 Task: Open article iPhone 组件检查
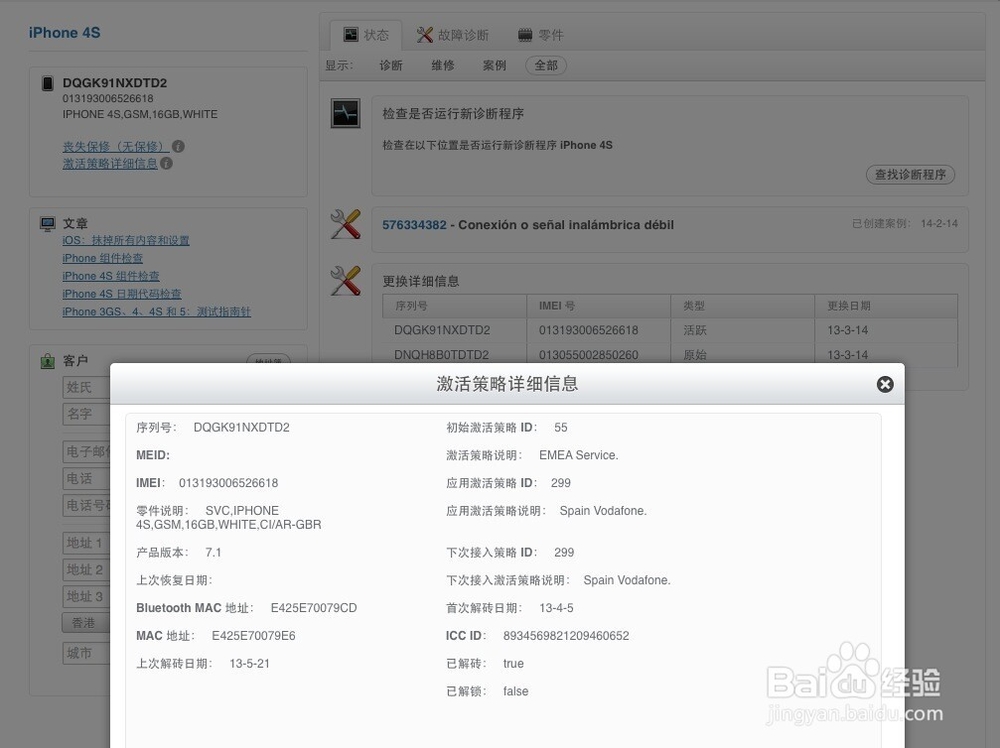[x=103, y=258]
